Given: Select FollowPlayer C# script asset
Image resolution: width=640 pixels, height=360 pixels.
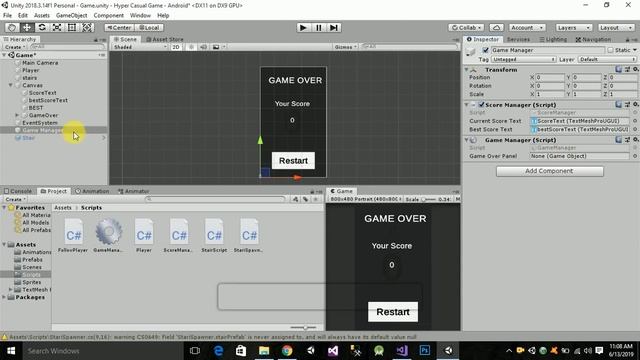Looking at the screenshot, I should click(73, 236).
